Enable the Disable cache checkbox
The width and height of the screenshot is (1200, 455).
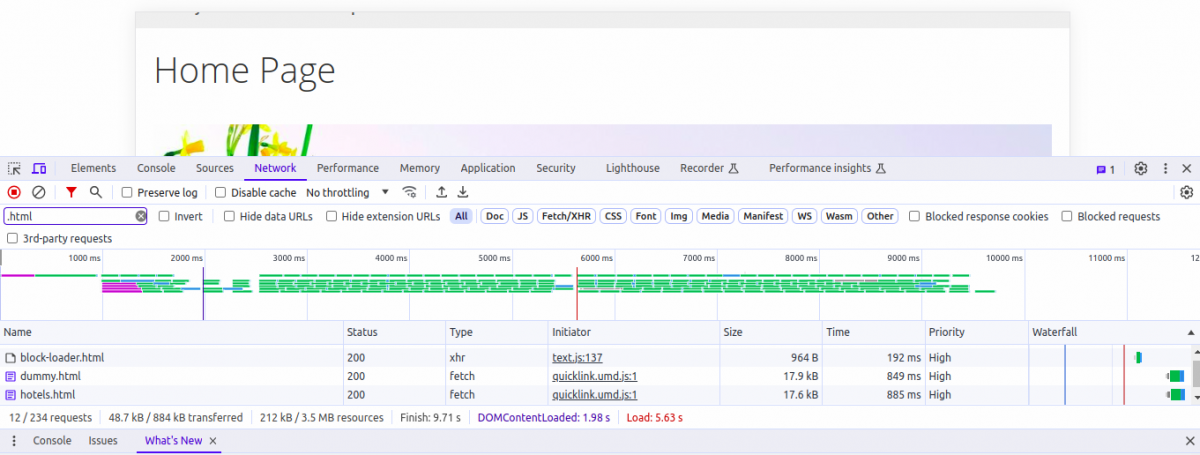click(x=221, y=192)
